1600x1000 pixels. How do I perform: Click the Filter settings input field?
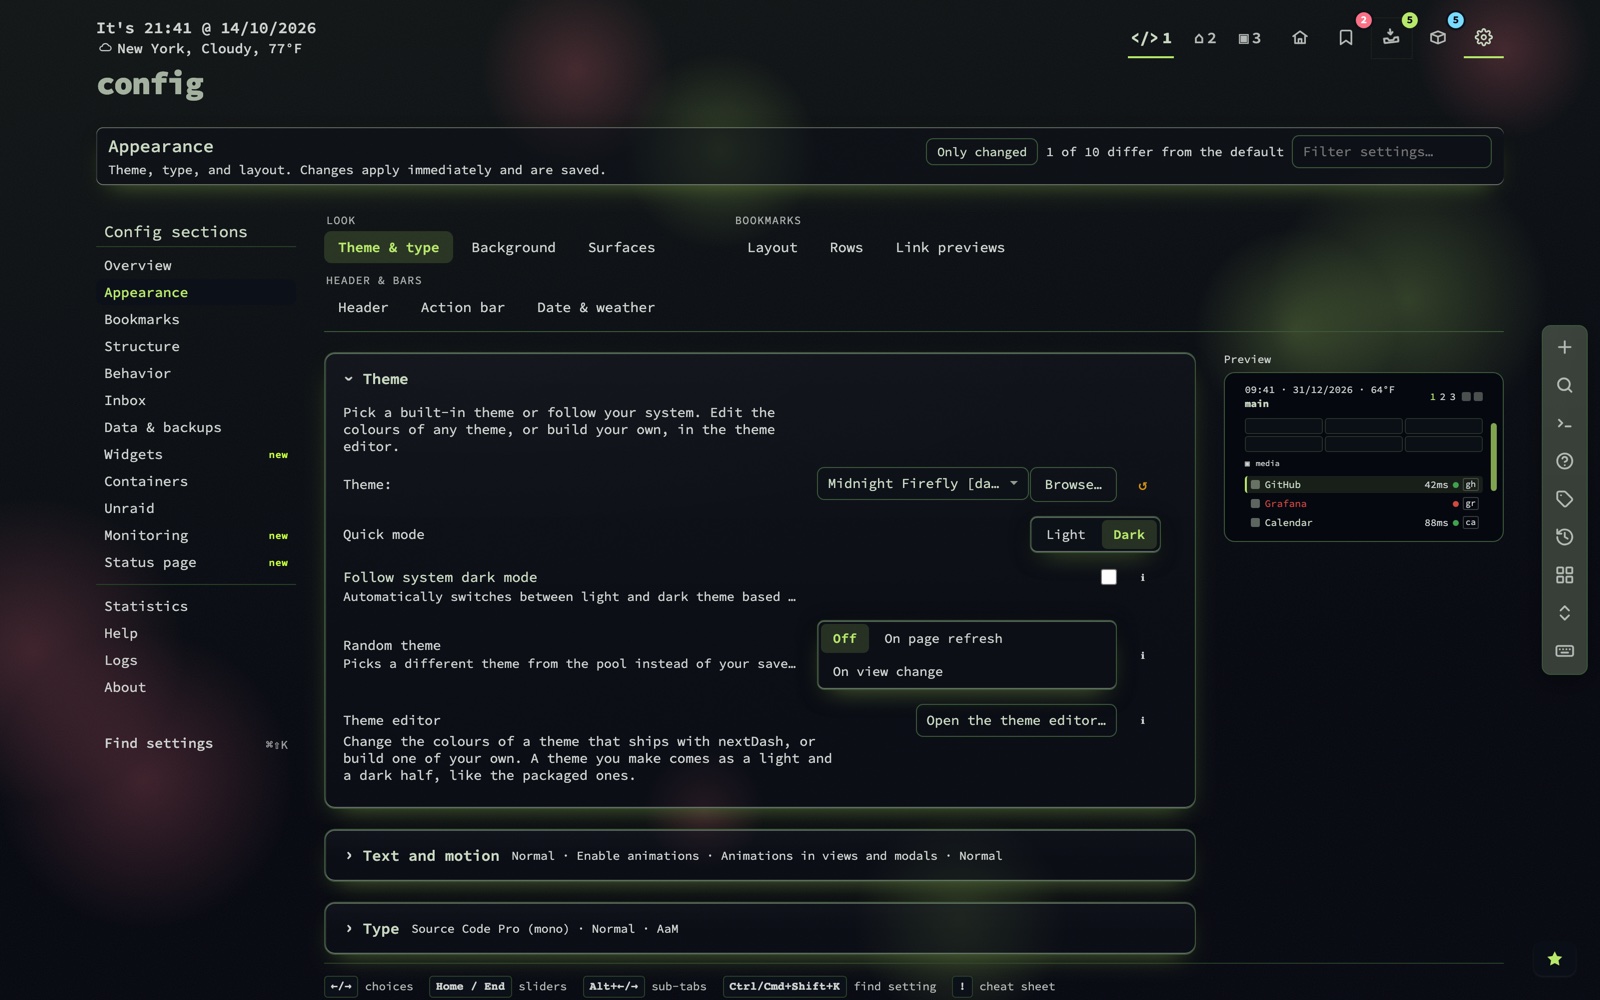[x=1391, y=152]
